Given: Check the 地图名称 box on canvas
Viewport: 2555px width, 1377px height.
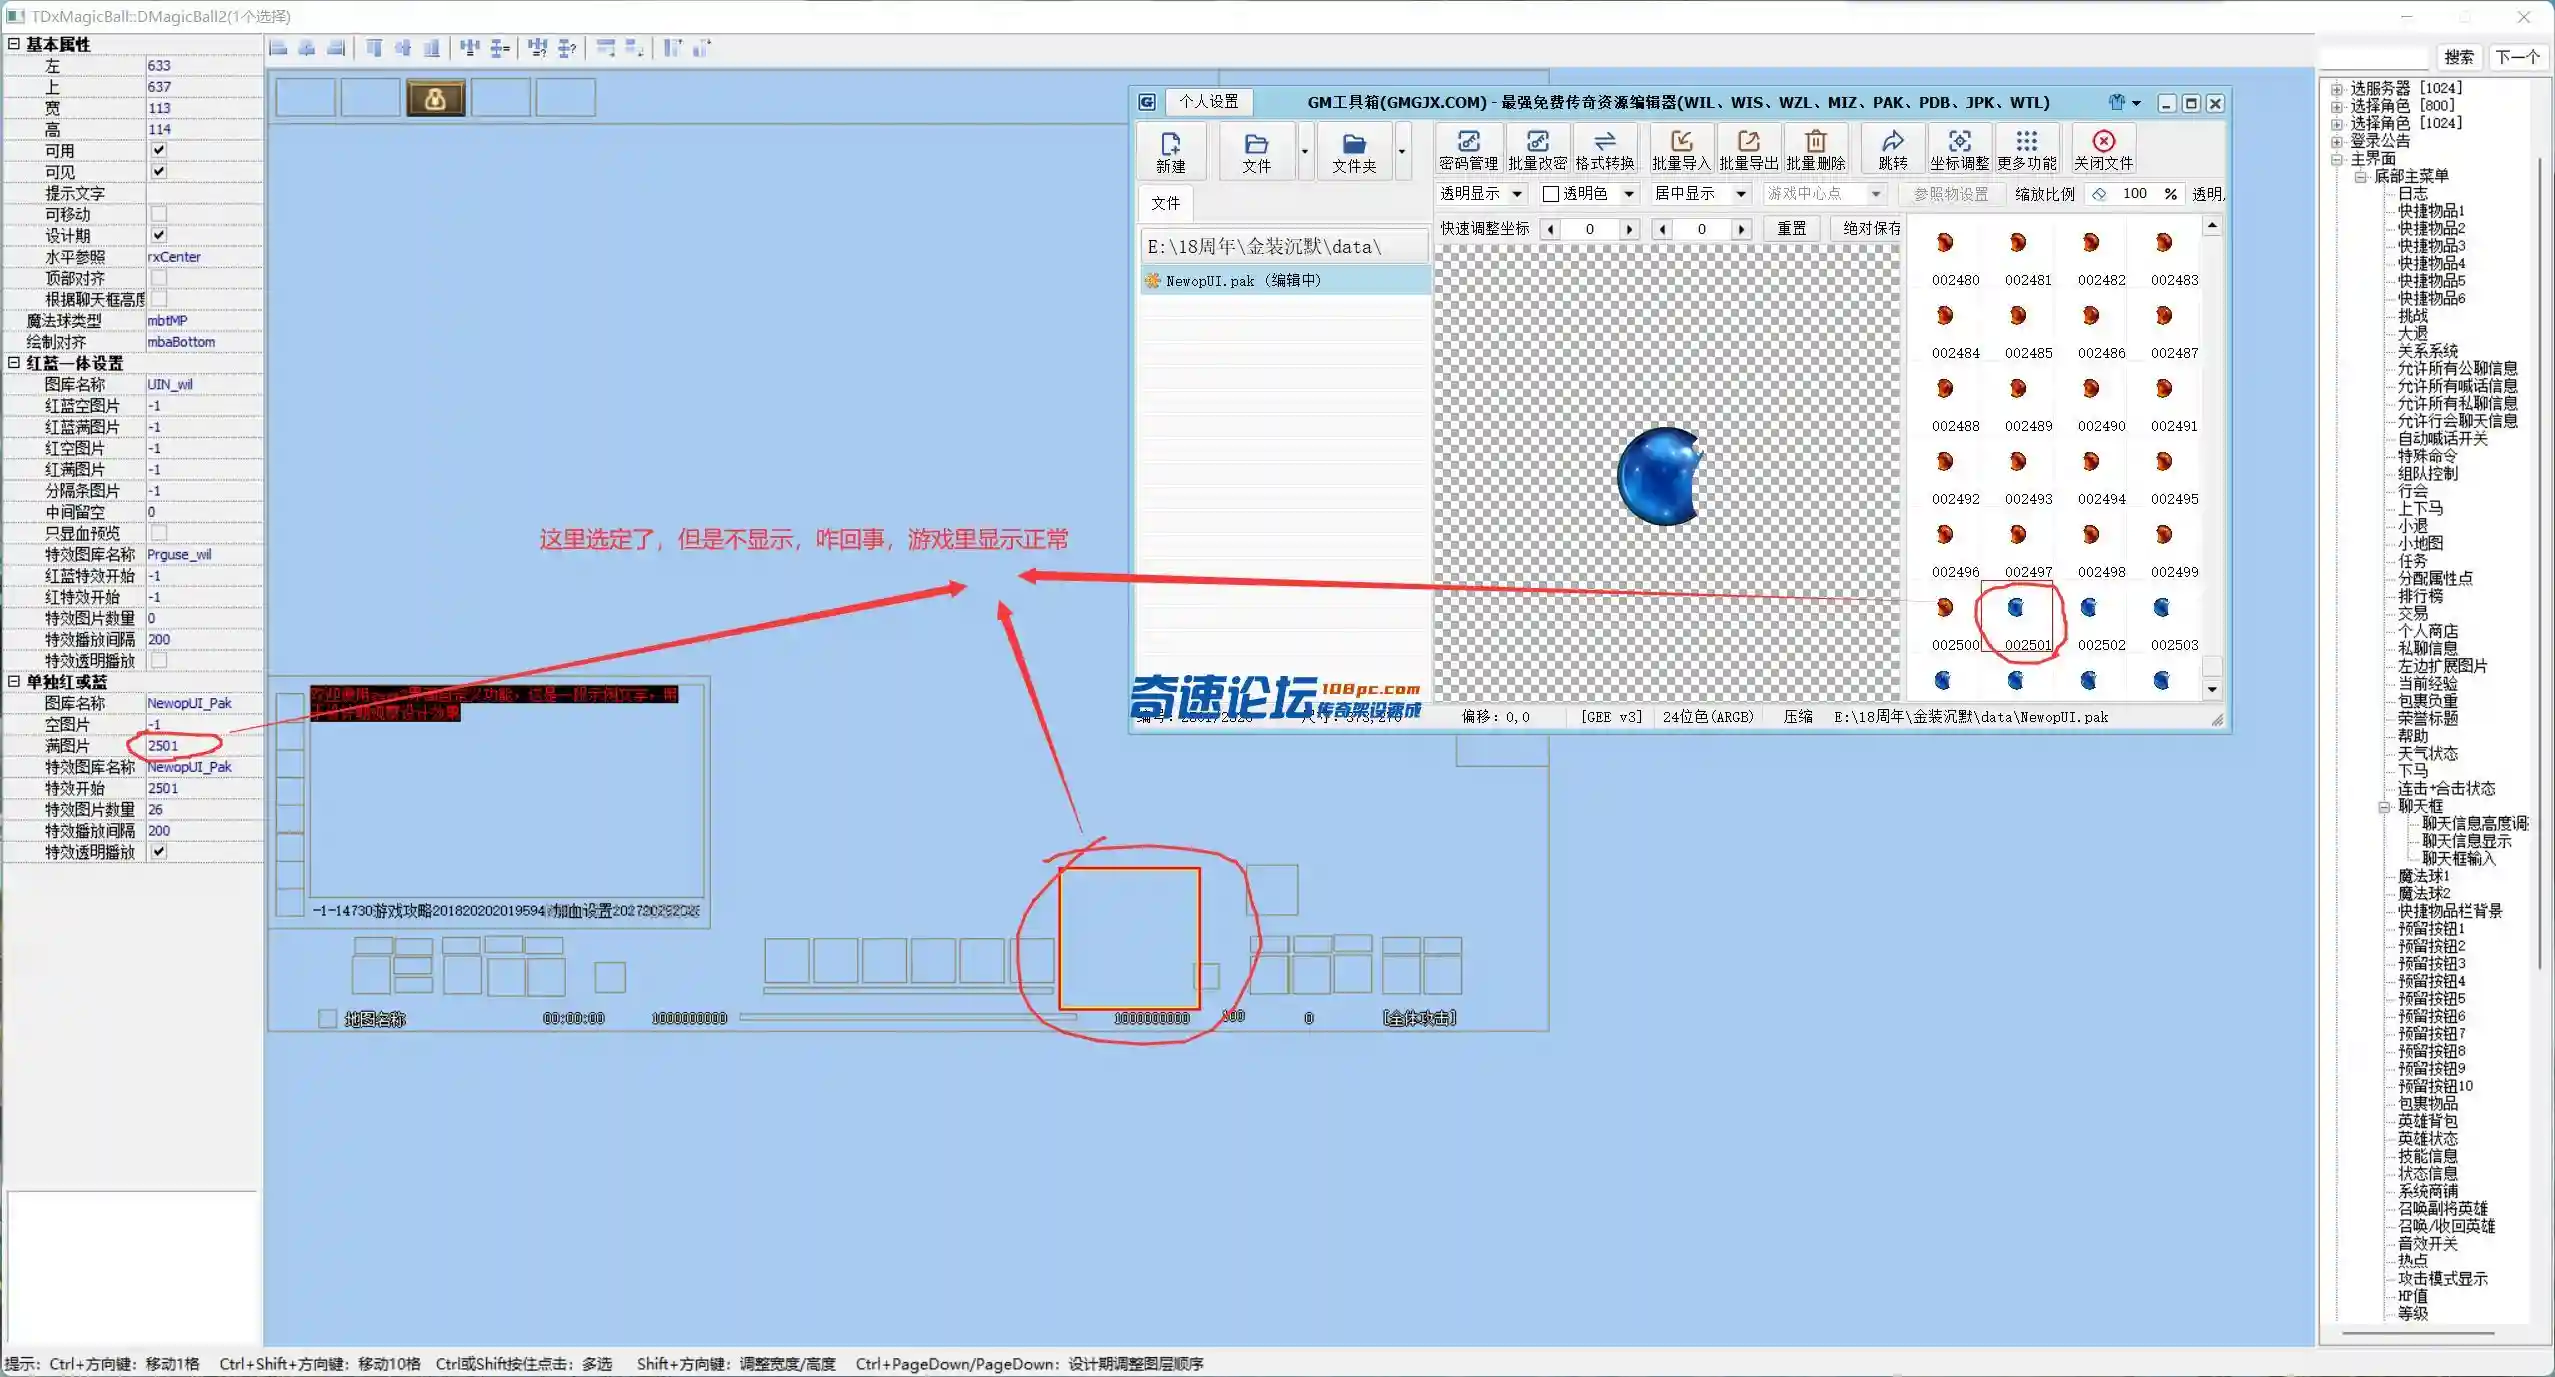Looking at the screenshot, I should point(327,1018).
